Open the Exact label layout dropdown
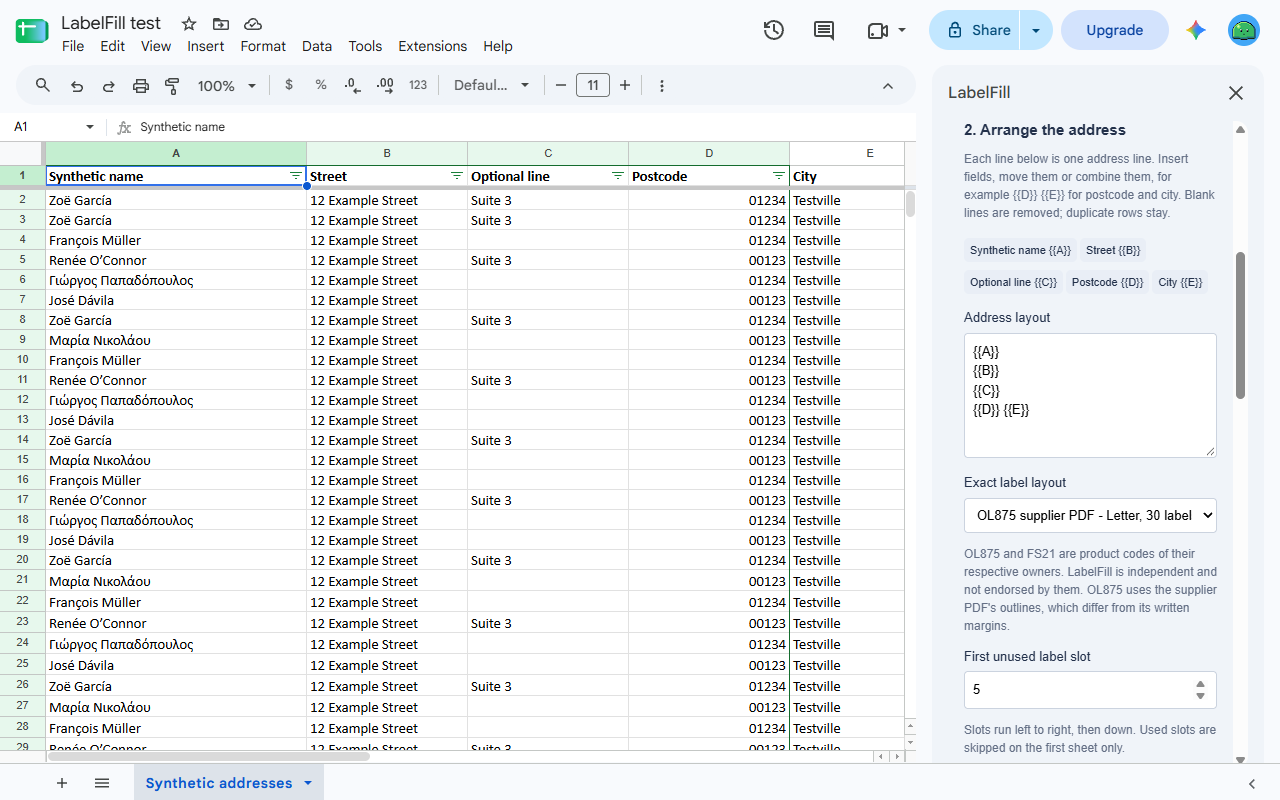 tap(1090, 515)
